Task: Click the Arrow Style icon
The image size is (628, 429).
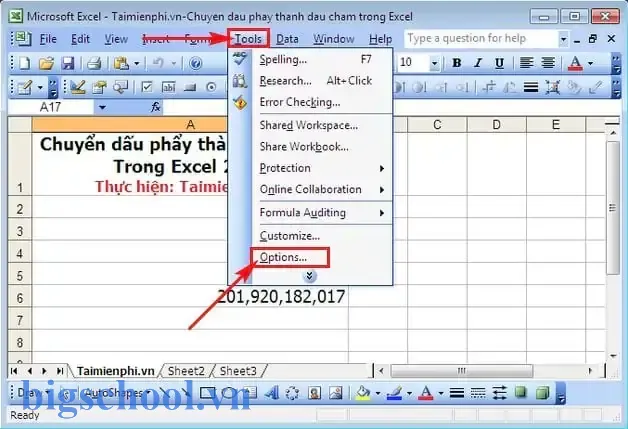Action: point(499,393)
